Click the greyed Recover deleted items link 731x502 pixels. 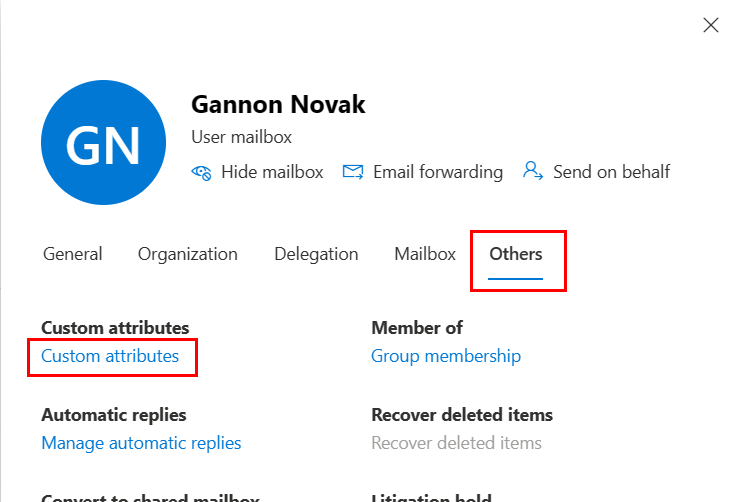pyautogui.click(x=456, y=443)
